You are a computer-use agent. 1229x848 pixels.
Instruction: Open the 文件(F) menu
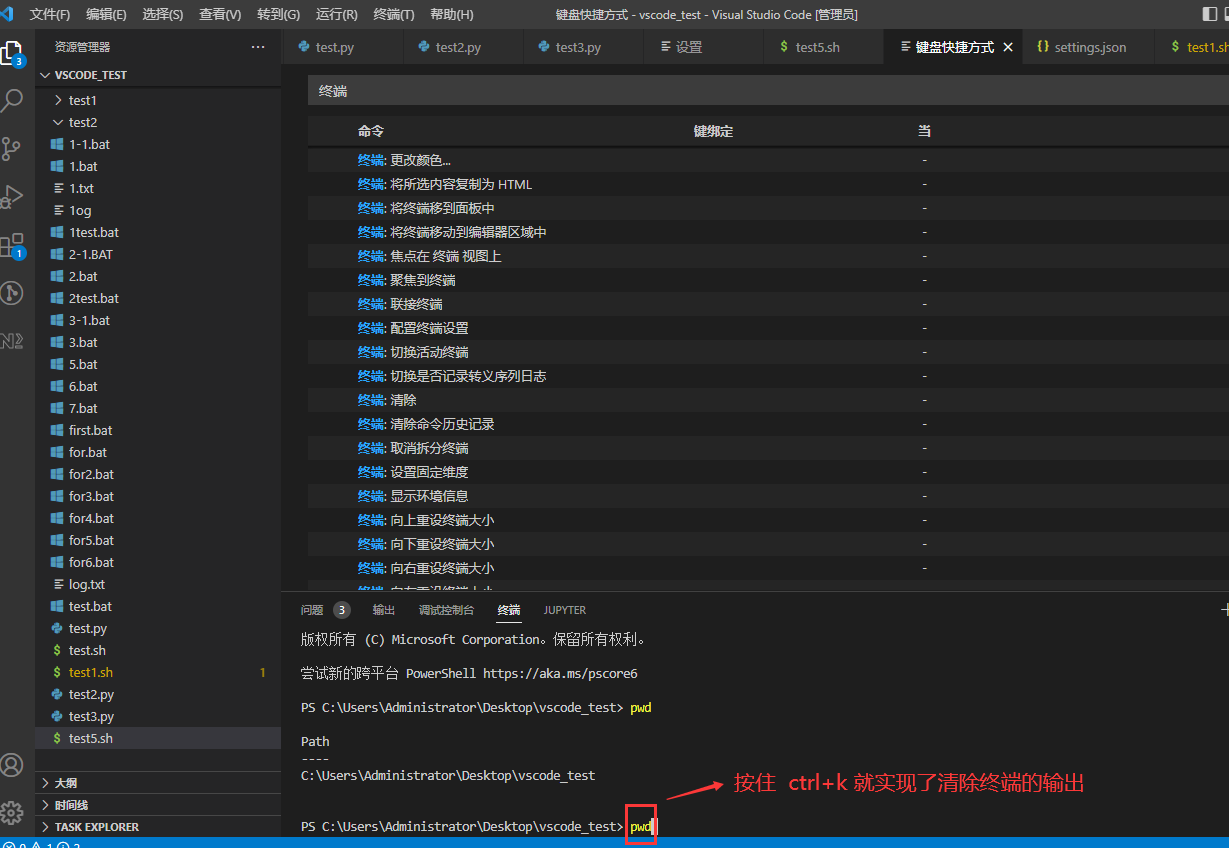50,15
